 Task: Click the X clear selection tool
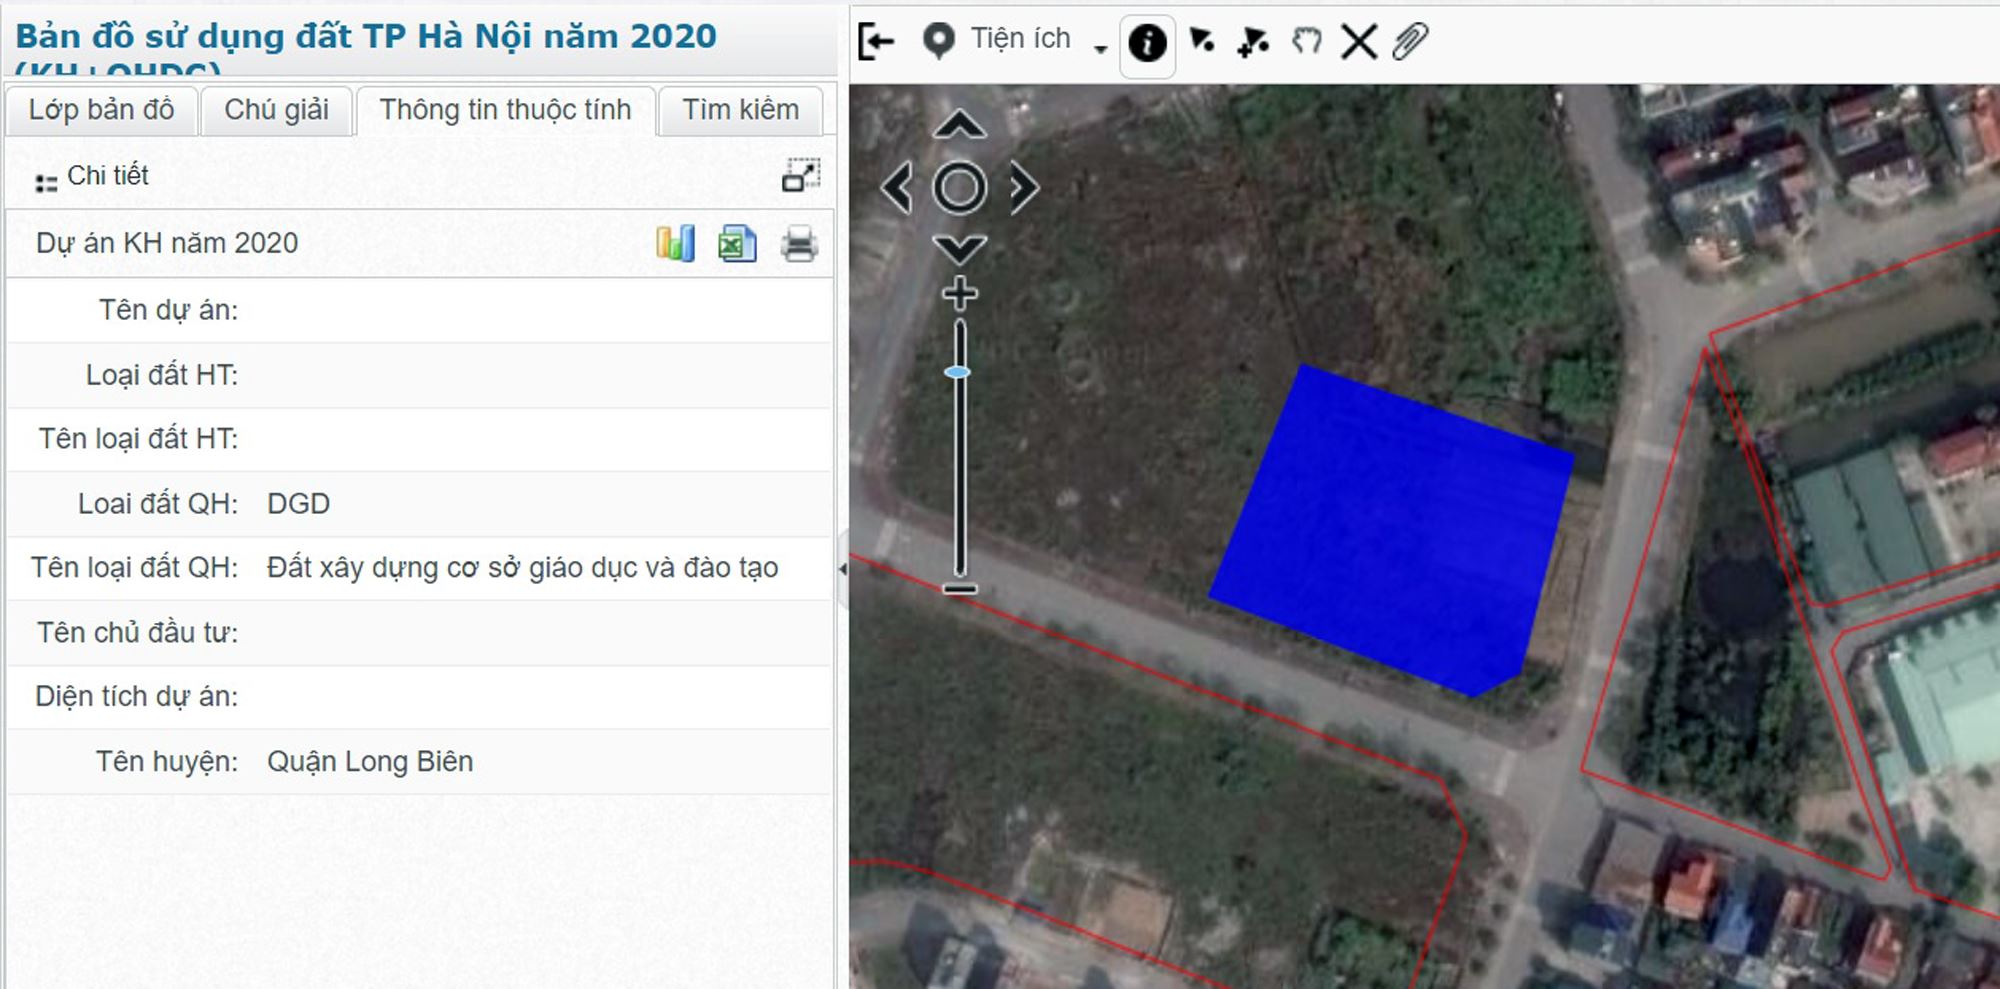(x=1359, y=42)
